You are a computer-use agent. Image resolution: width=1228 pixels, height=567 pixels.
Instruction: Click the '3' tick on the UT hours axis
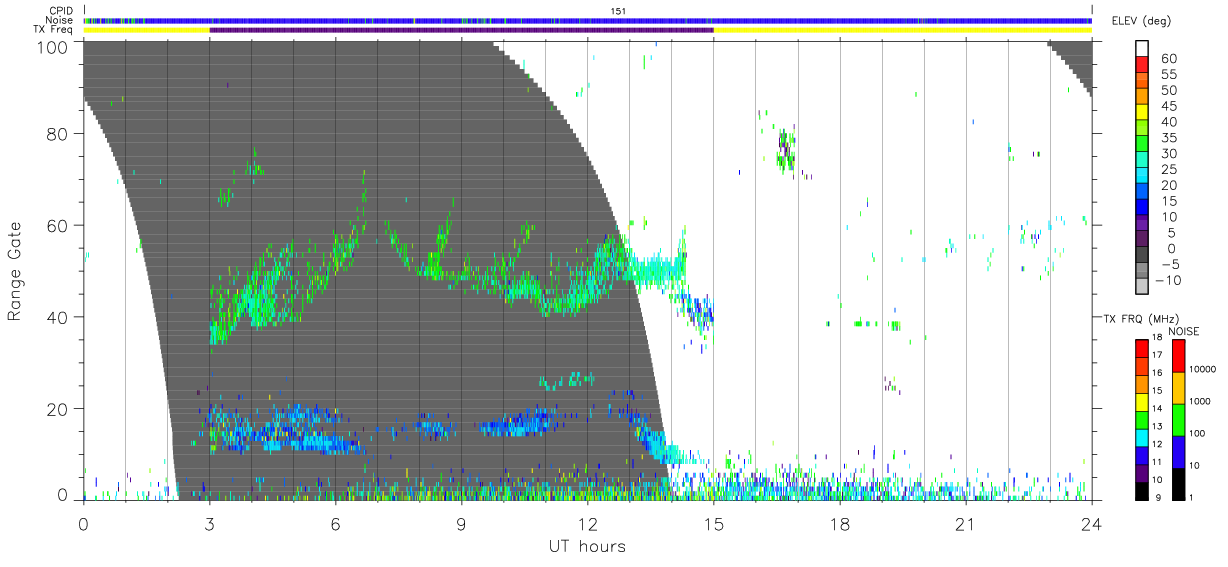[210, 523]
